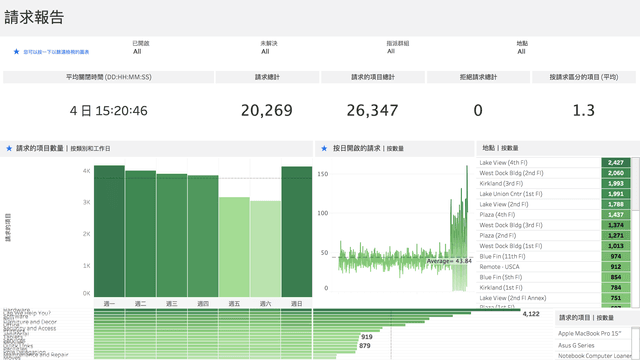Select the 週一 bar in the chart
Viewport: 640px width, 360px height.
[109, 231]
